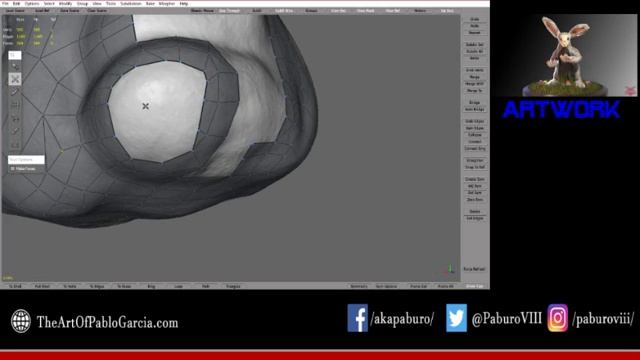Click the Spin Edges button

tap(475, 128)
